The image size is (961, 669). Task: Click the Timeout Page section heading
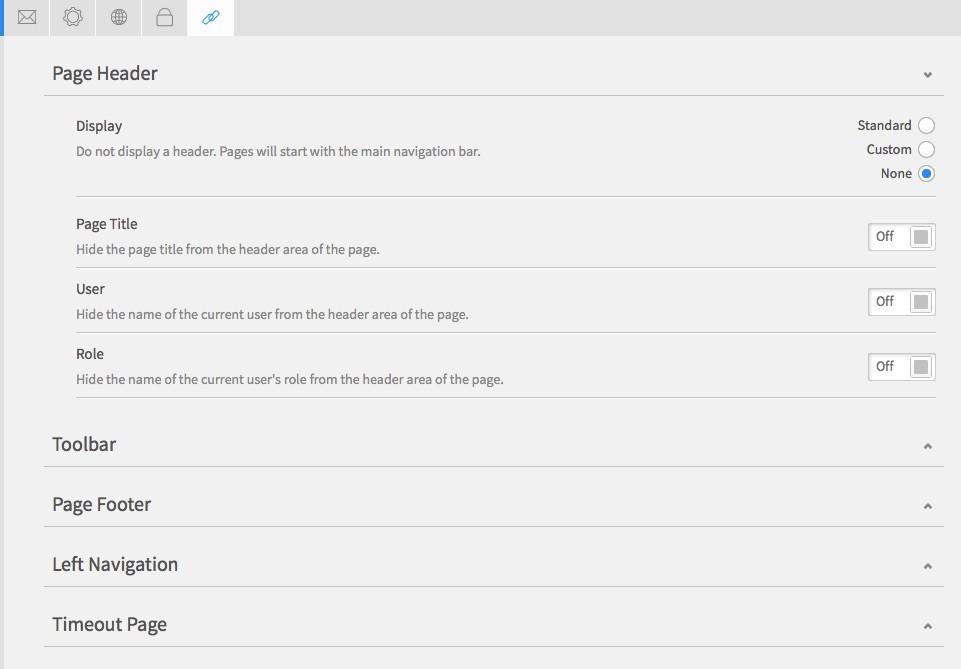pyautogui.click(x=110, y=624)
